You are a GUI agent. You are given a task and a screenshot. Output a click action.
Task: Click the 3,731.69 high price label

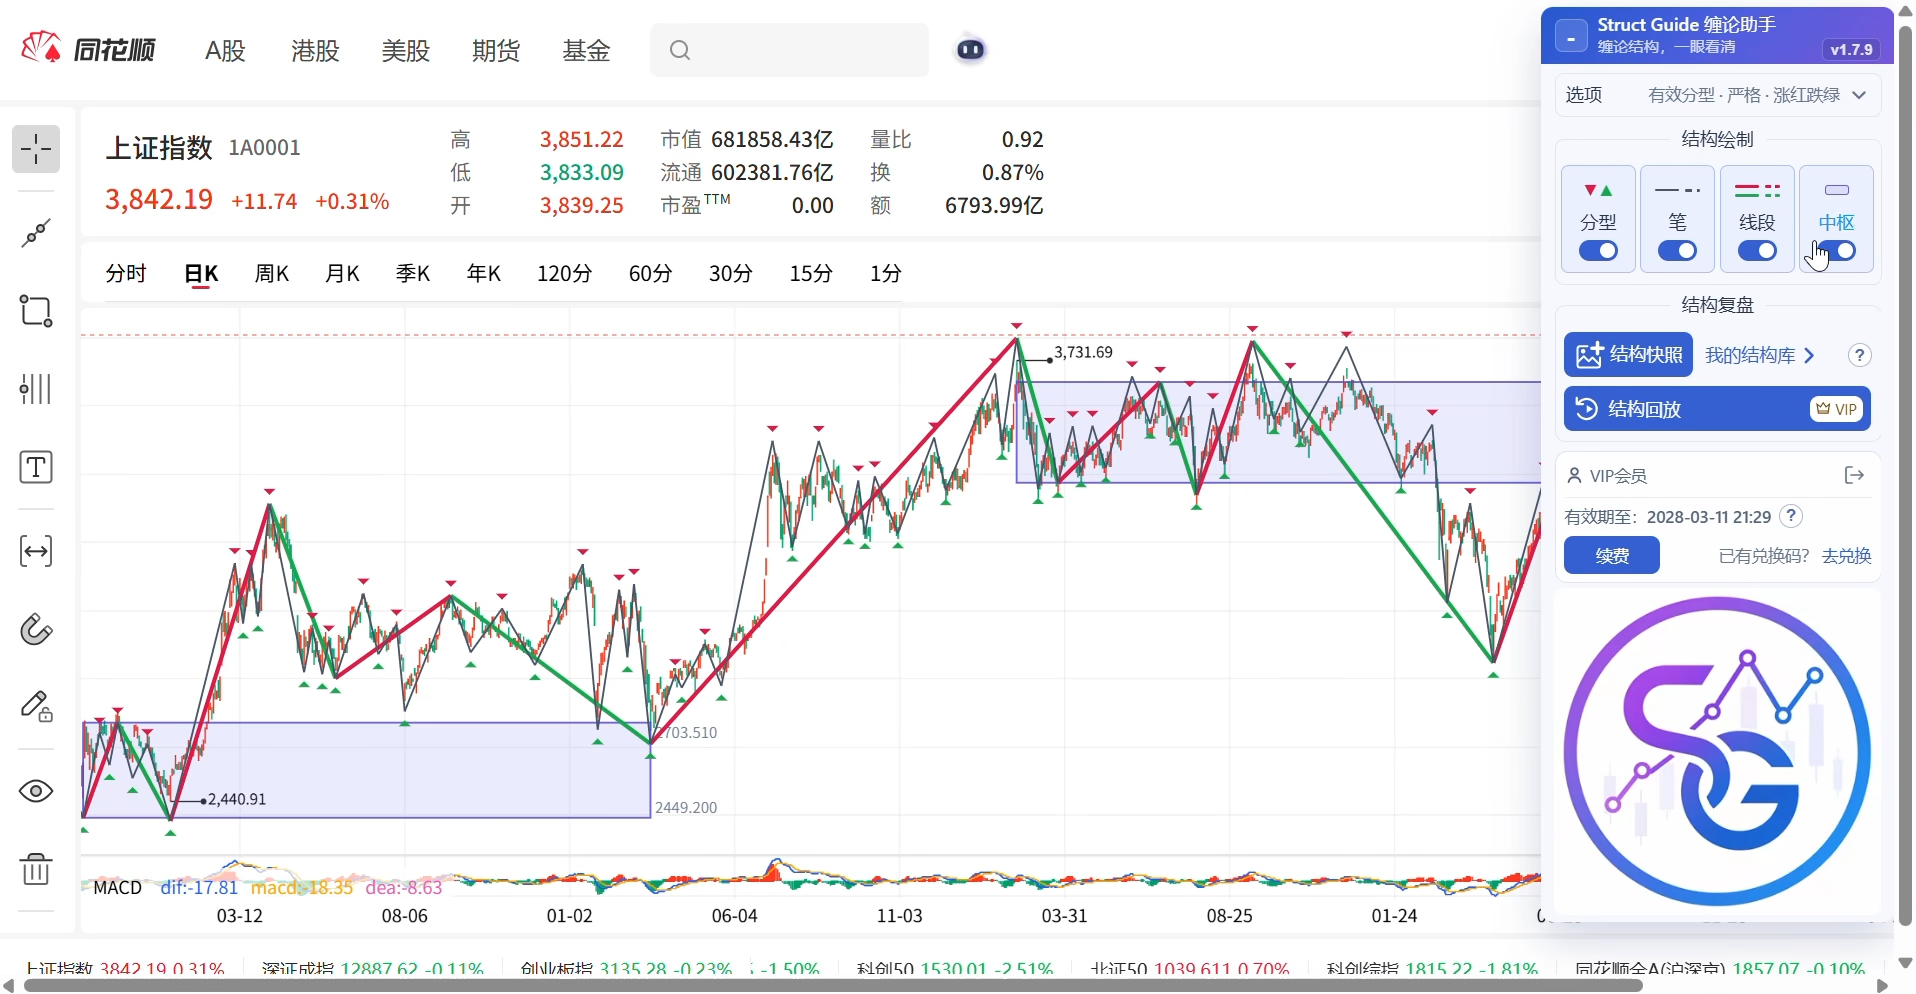pyautogui.click(x=1083, y=352)
